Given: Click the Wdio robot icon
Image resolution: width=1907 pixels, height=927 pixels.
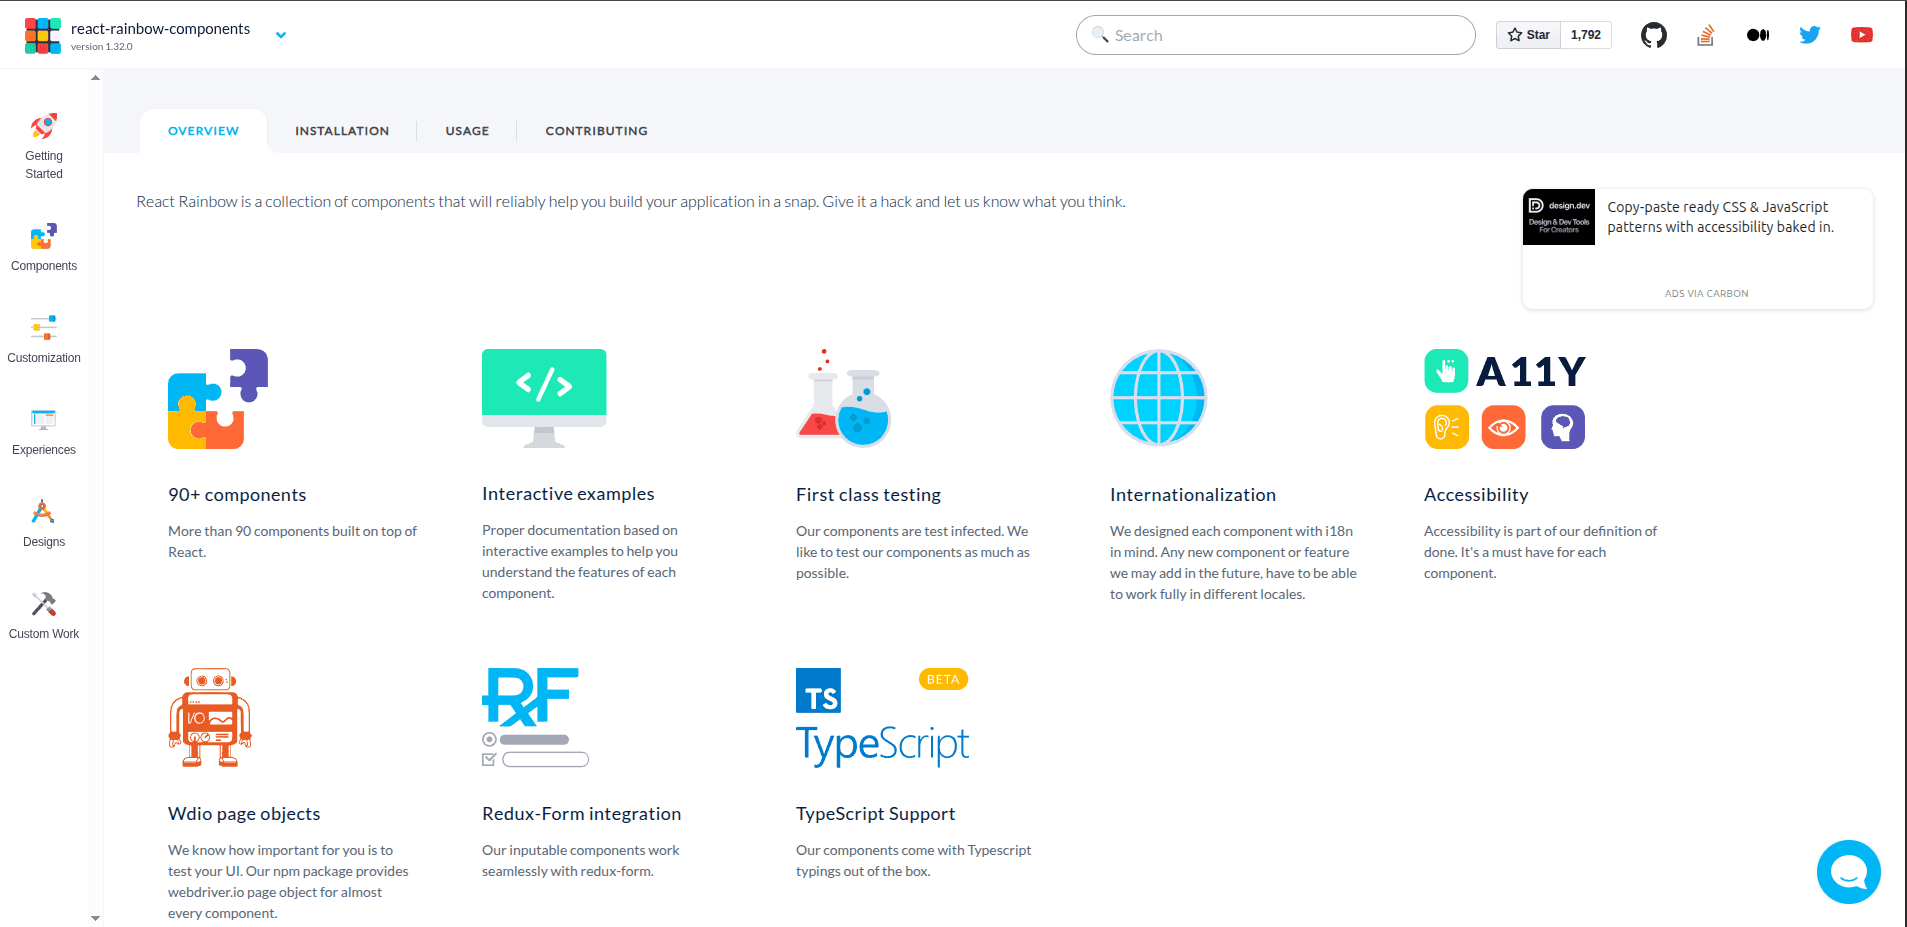Looking at the screenshot, I should [210, 717].
